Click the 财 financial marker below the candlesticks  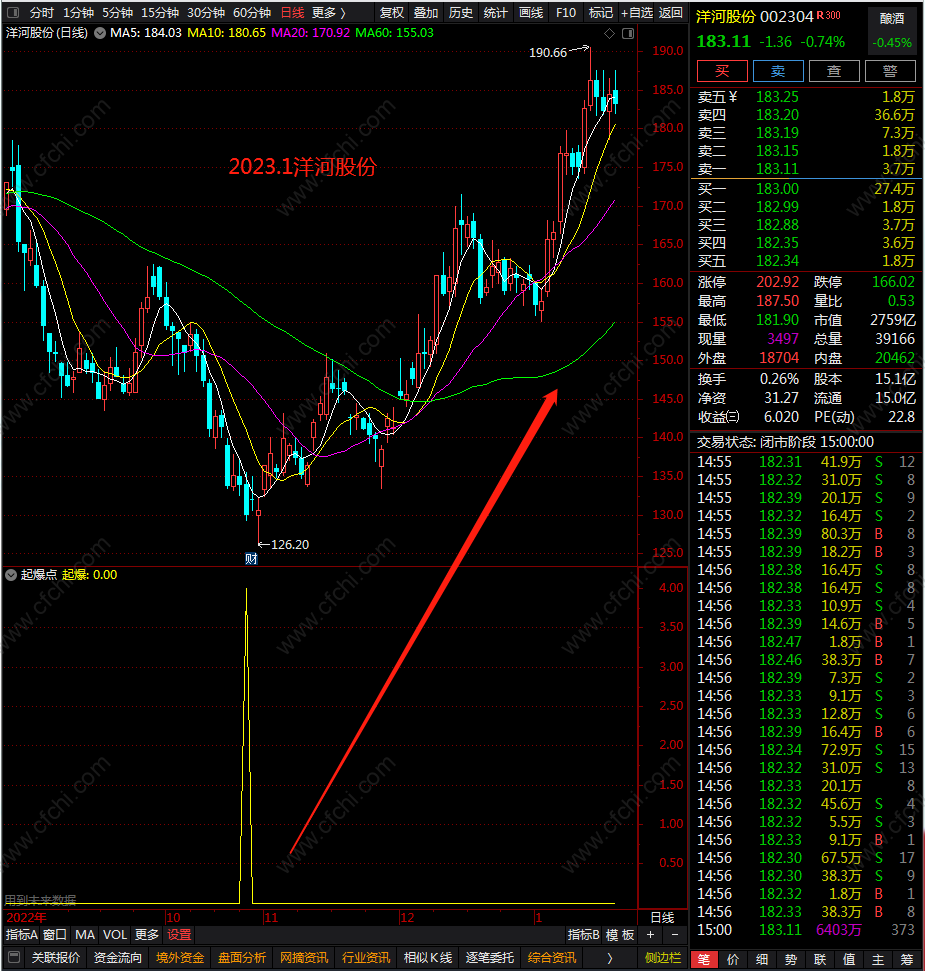[251, 559]
